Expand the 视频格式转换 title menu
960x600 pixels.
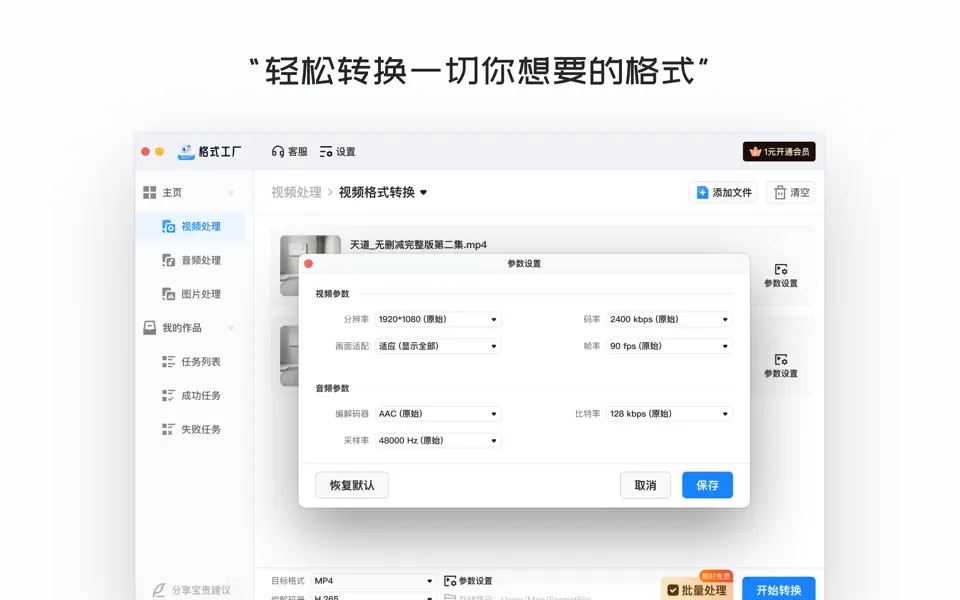click(421, 192)
